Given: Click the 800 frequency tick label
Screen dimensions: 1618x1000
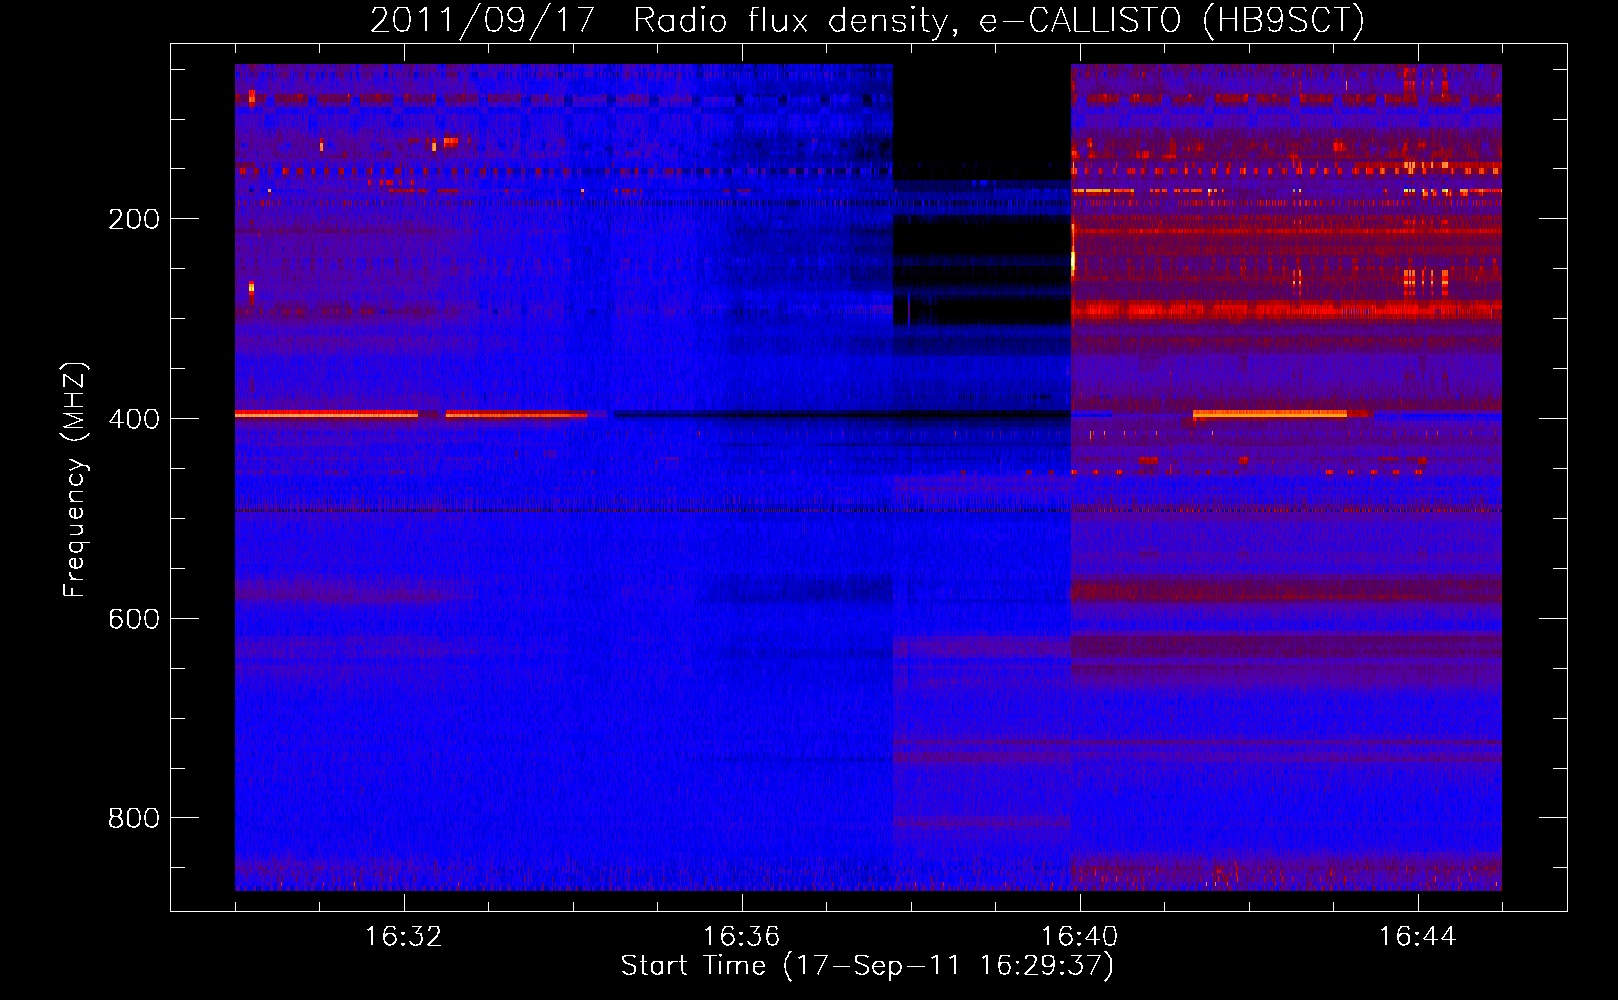Looking at the screenshot, I should point(134,818).
